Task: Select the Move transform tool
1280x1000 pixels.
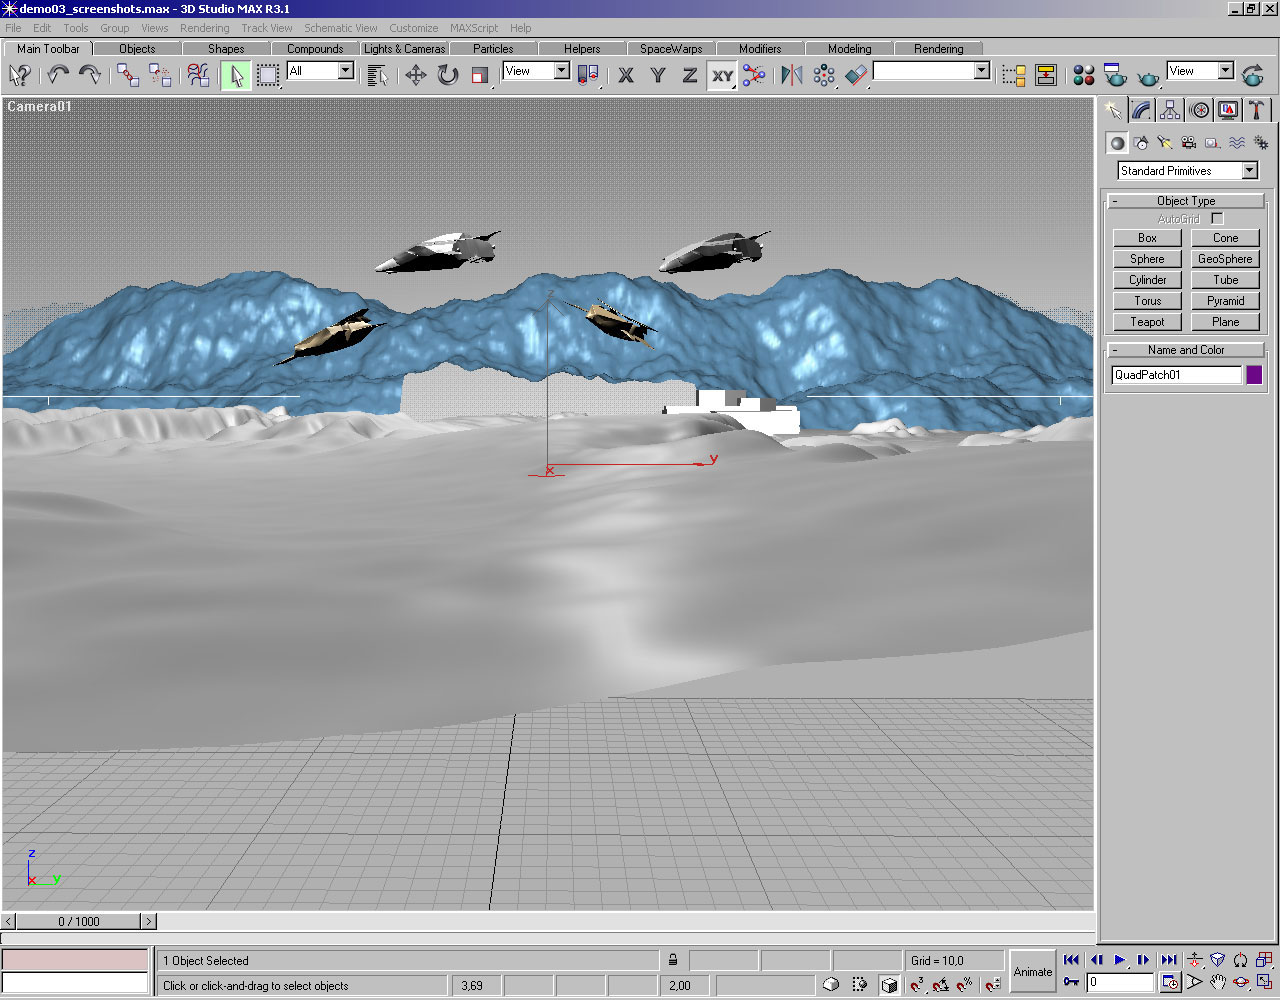Action: click(415, 75)
